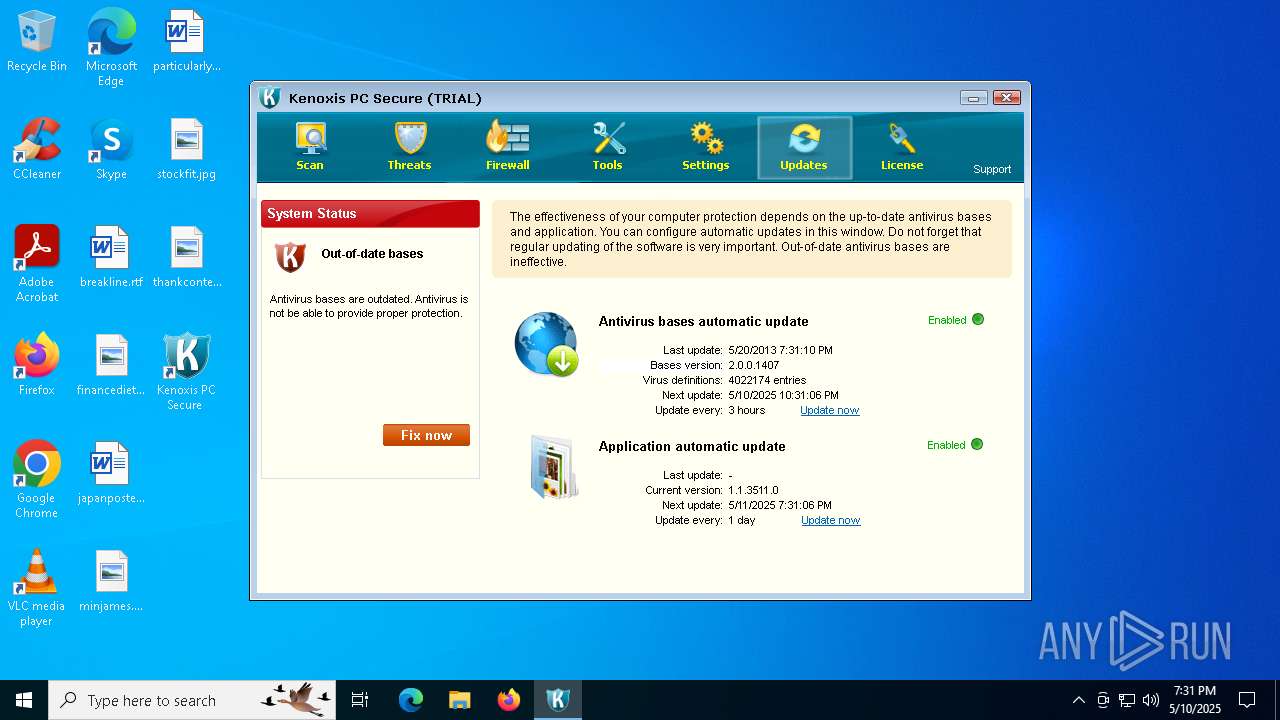Open the taskbar clock and date
This screenshot has width=1280, height=720.
1195,700
